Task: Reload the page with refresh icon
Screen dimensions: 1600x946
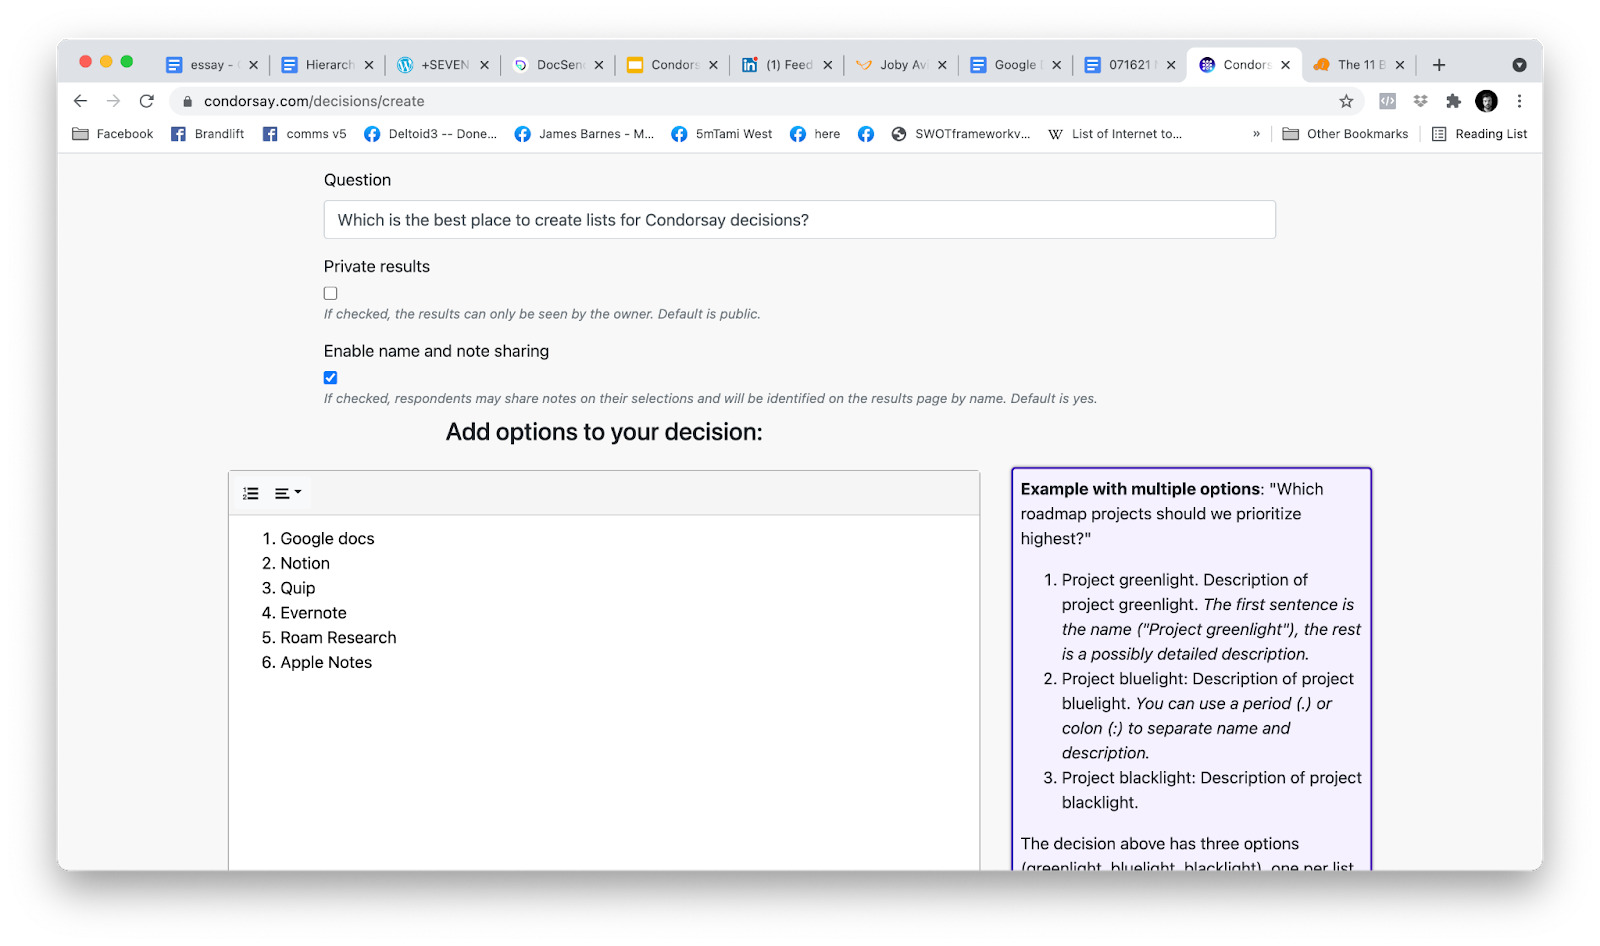Action: point(147,101)
